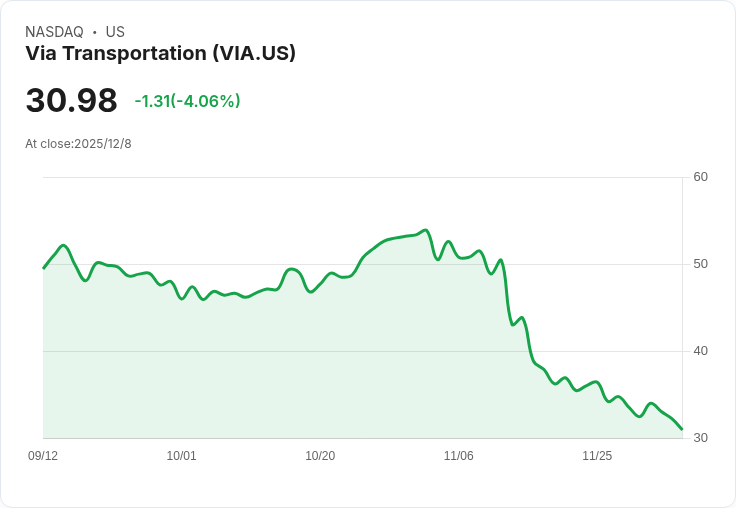The width and height of the screenshot is (736, 508).
Task: Click the US market label
Action: pos(115,32)
